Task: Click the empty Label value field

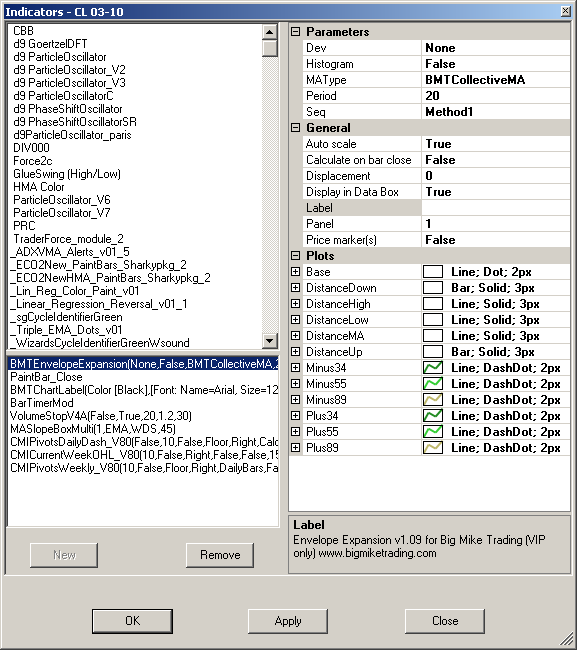Action: (x=496, y=208)
